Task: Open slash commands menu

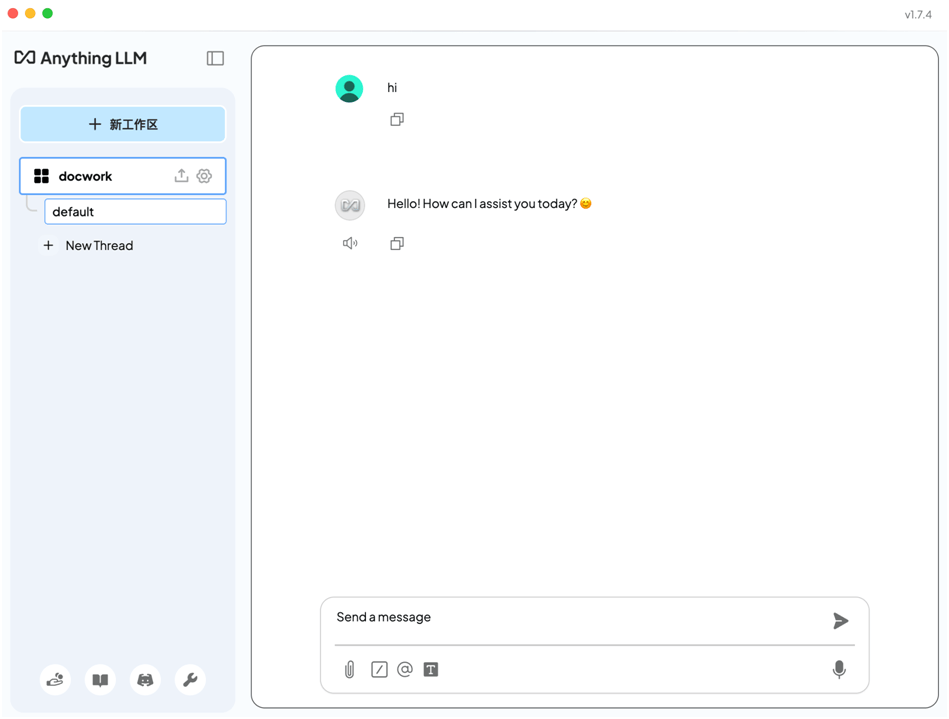Action: (x=379, y=669)
